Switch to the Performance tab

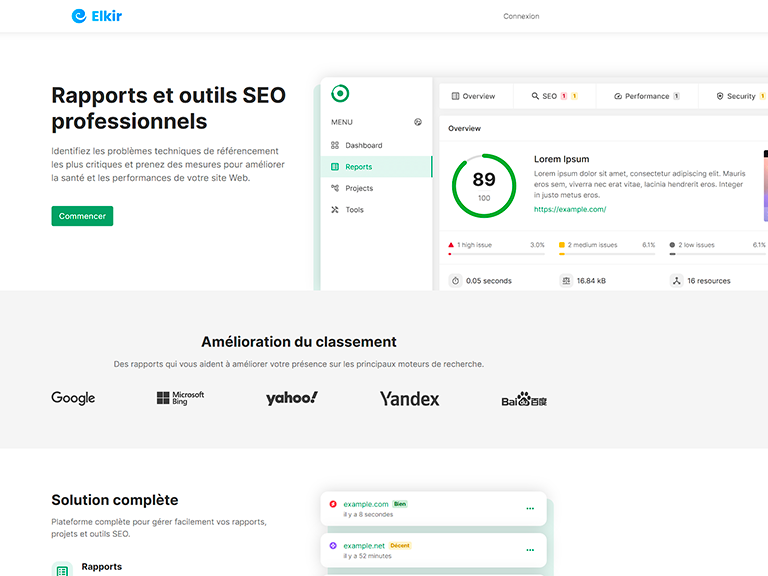646,96
